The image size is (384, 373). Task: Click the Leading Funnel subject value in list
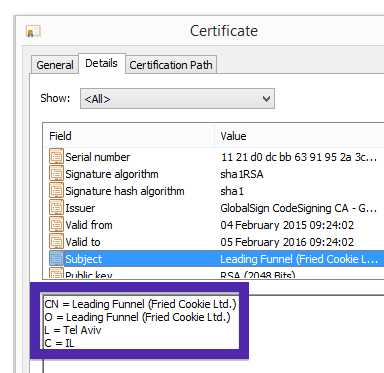tap(299, 259)
